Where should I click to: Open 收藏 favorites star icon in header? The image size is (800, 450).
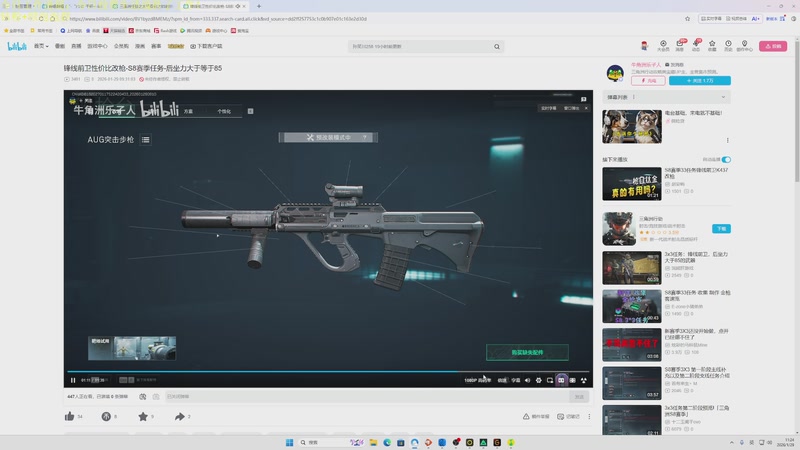[712, 46]
